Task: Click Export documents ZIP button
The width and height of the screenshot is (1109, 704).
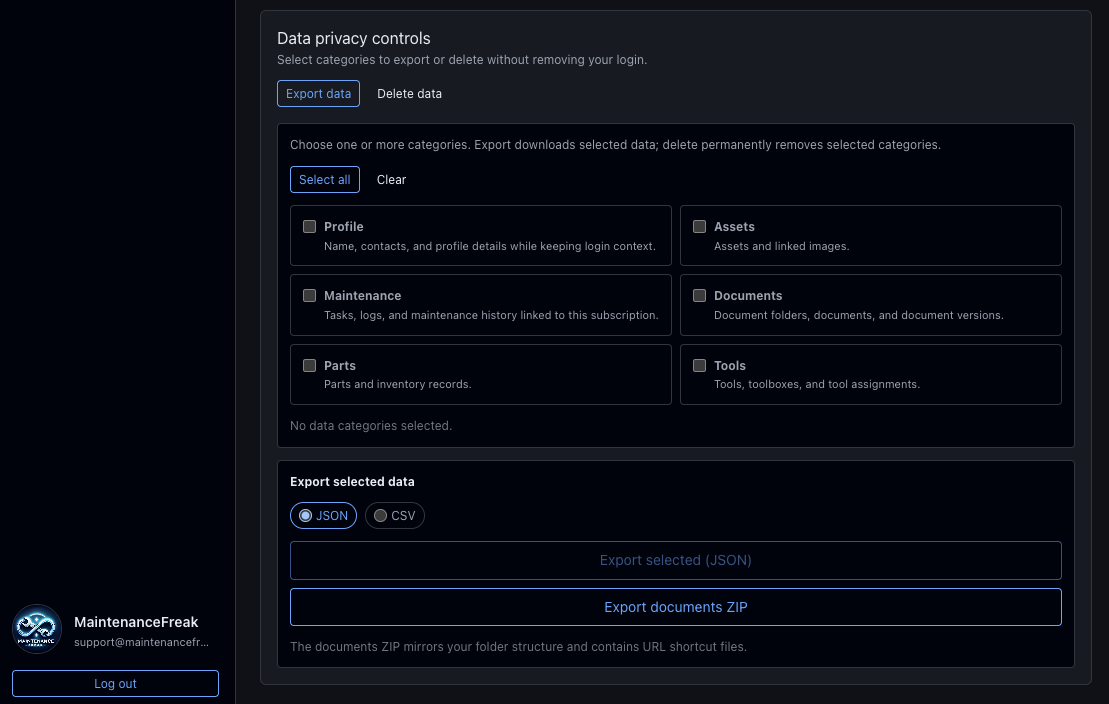Action: 675,607
